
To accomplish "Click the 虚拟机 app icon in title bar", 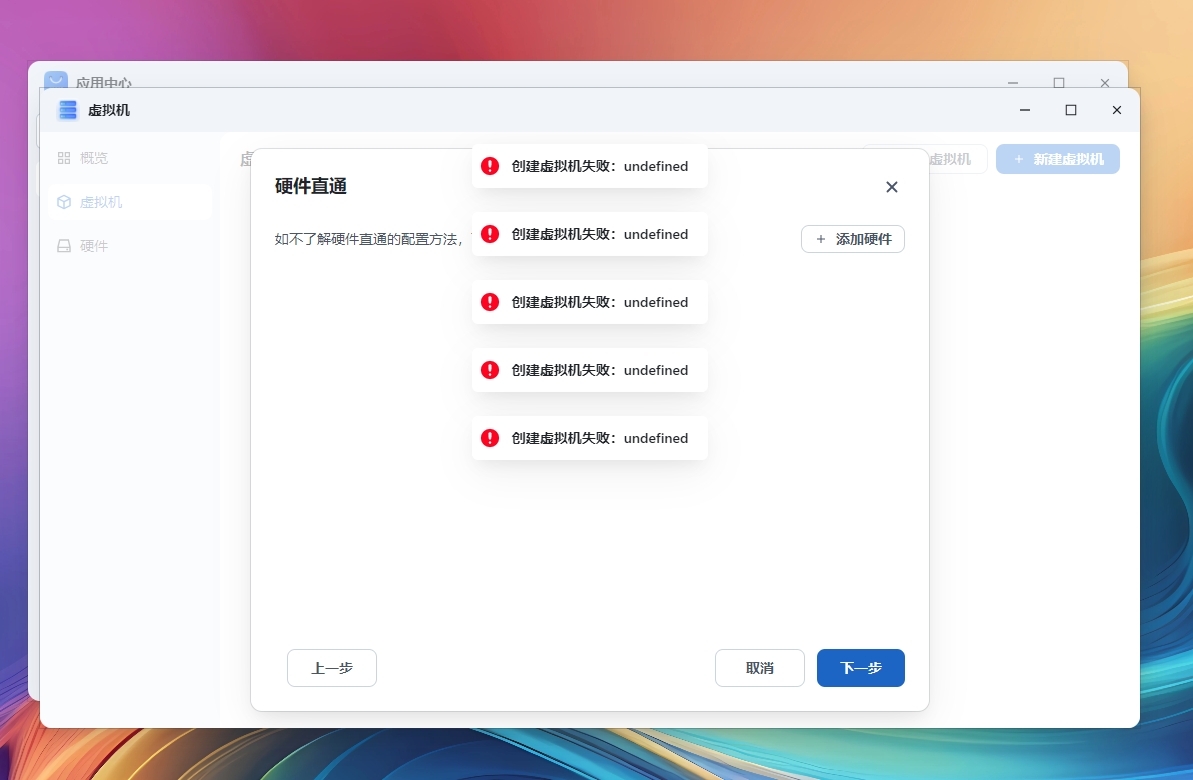I will [68, 110].
